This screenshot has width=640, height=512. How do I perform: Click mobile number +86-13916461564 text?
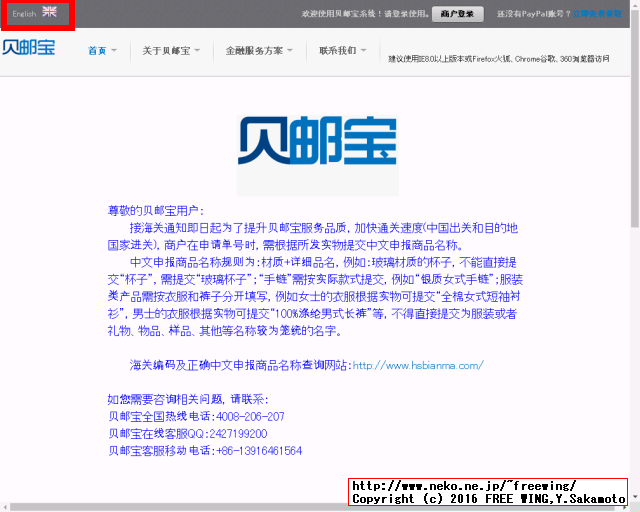click(259, 451)
